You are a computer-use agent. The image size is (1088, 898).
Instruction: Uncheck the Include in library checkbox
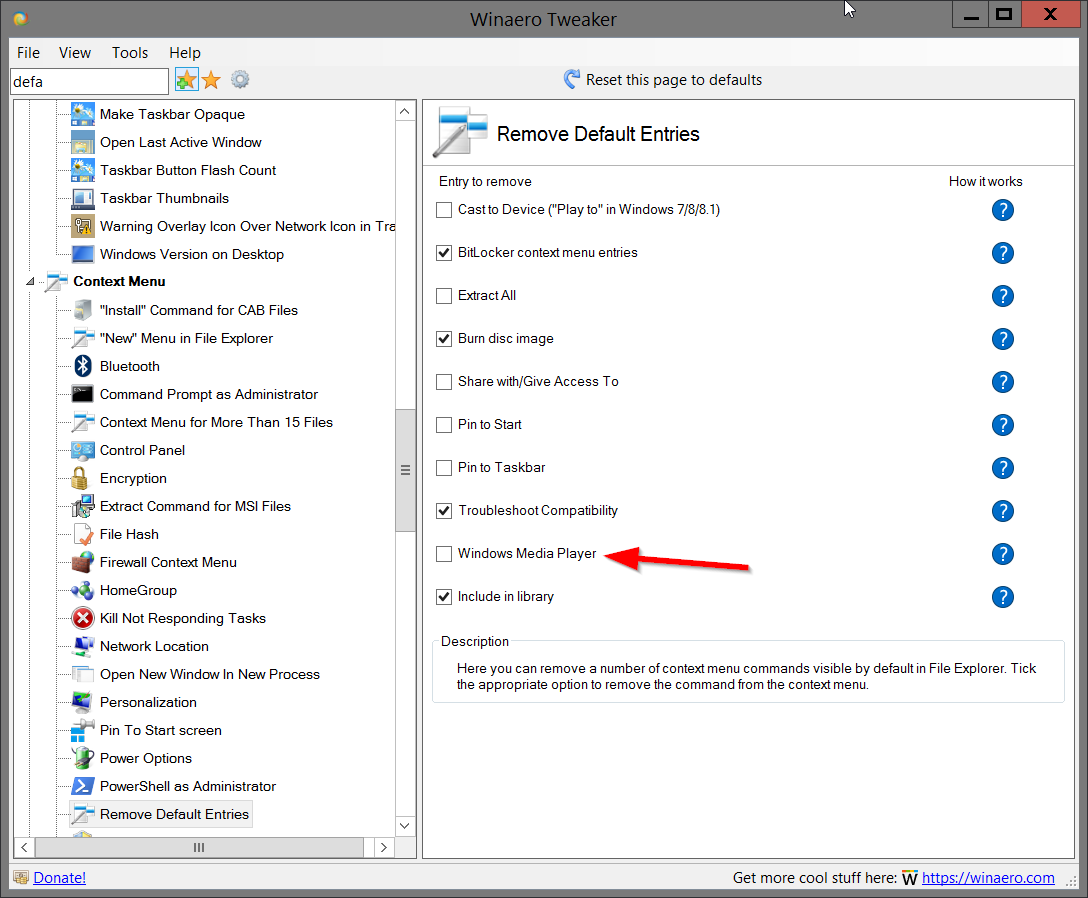click(x=444, y=597)
